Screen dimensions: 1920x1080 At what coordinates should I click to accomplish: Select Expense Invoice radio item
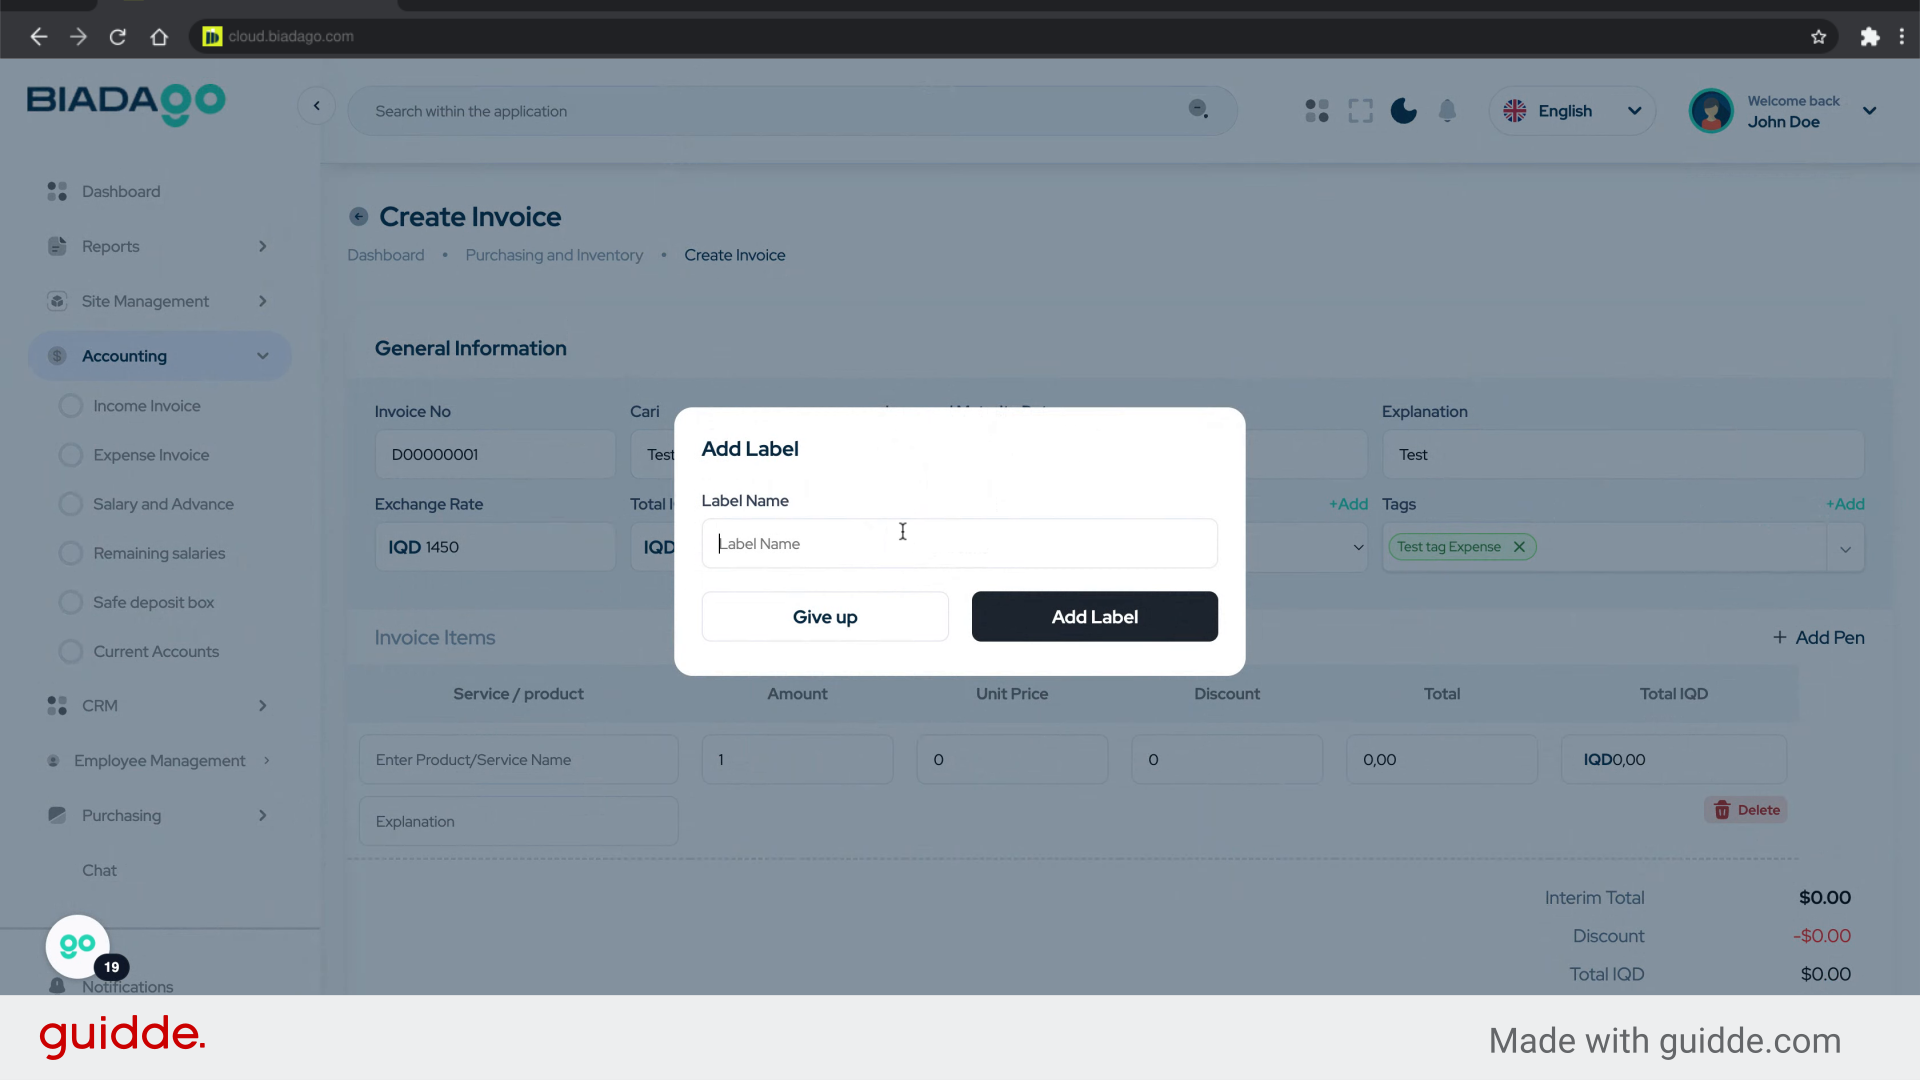[71, 455]
